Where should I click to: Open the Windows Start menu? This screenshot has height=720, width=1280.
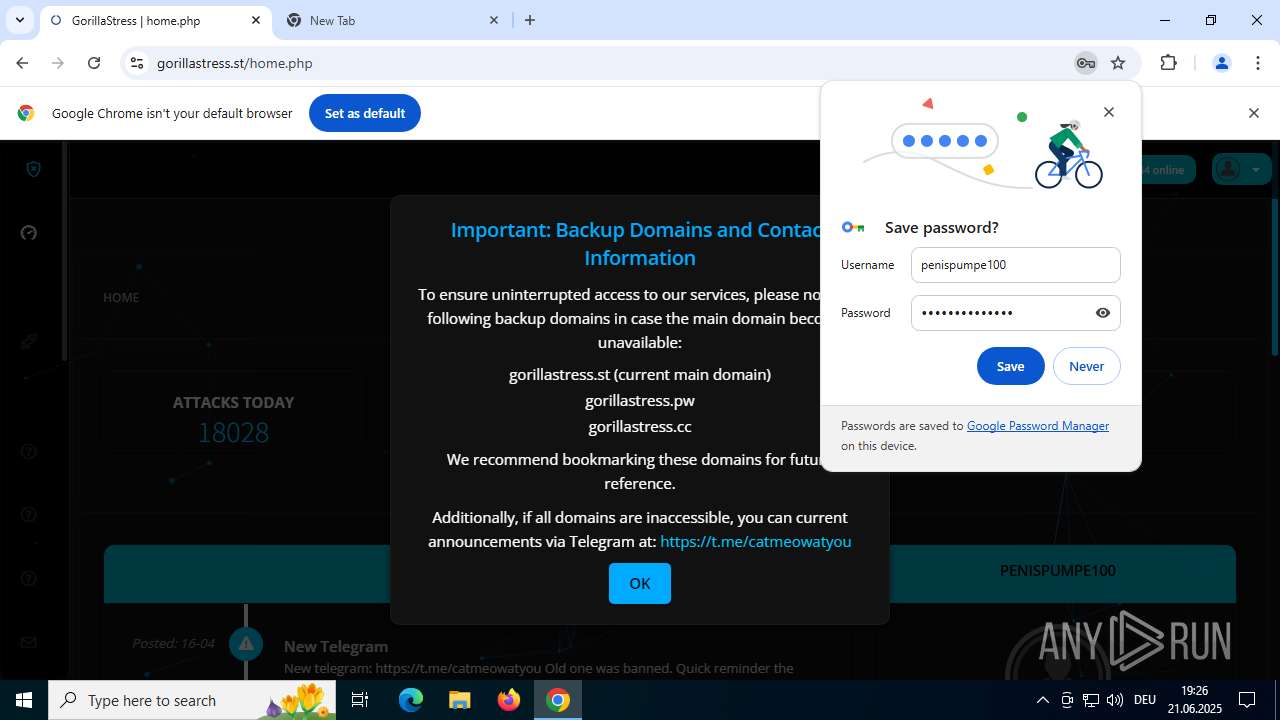(x=24, y=700)
